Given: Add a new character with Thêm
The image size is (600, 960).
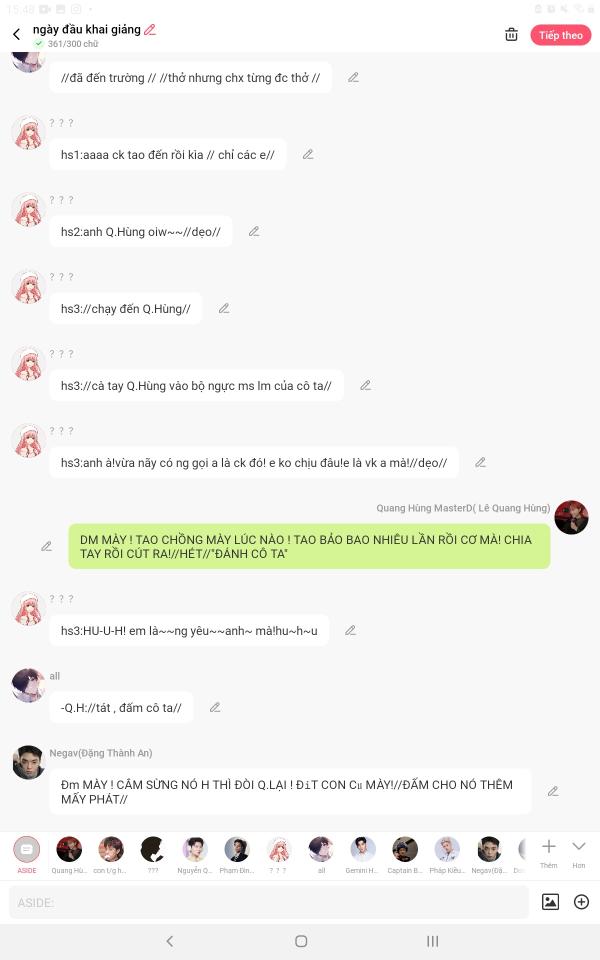Looking at the screenshot, I should (x=549, y=853).
